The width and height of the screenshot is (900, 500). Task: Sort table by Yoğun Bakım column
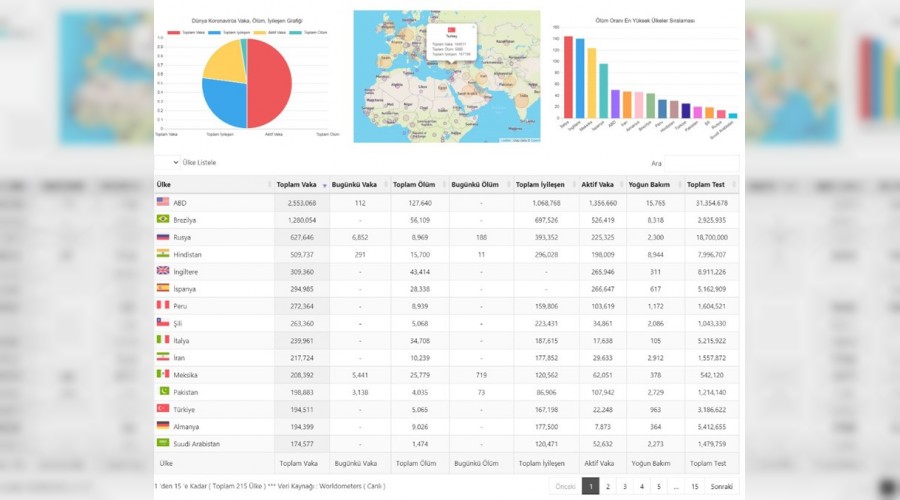click(x=655, y=184)
